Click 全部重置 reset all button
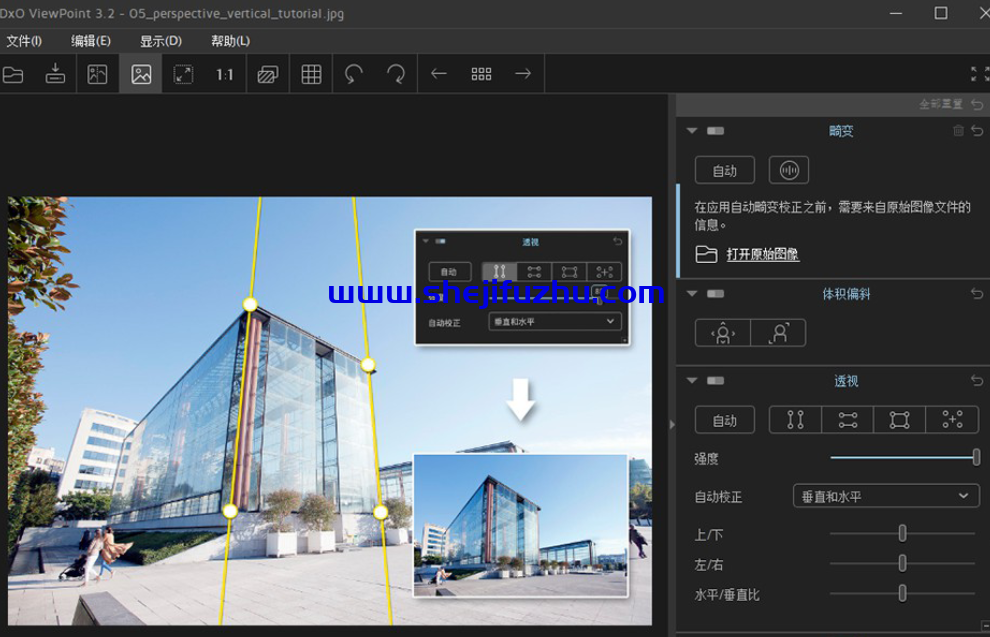This screenshot has height=637, width=990. pyautogui.click(x=941, y=104)
